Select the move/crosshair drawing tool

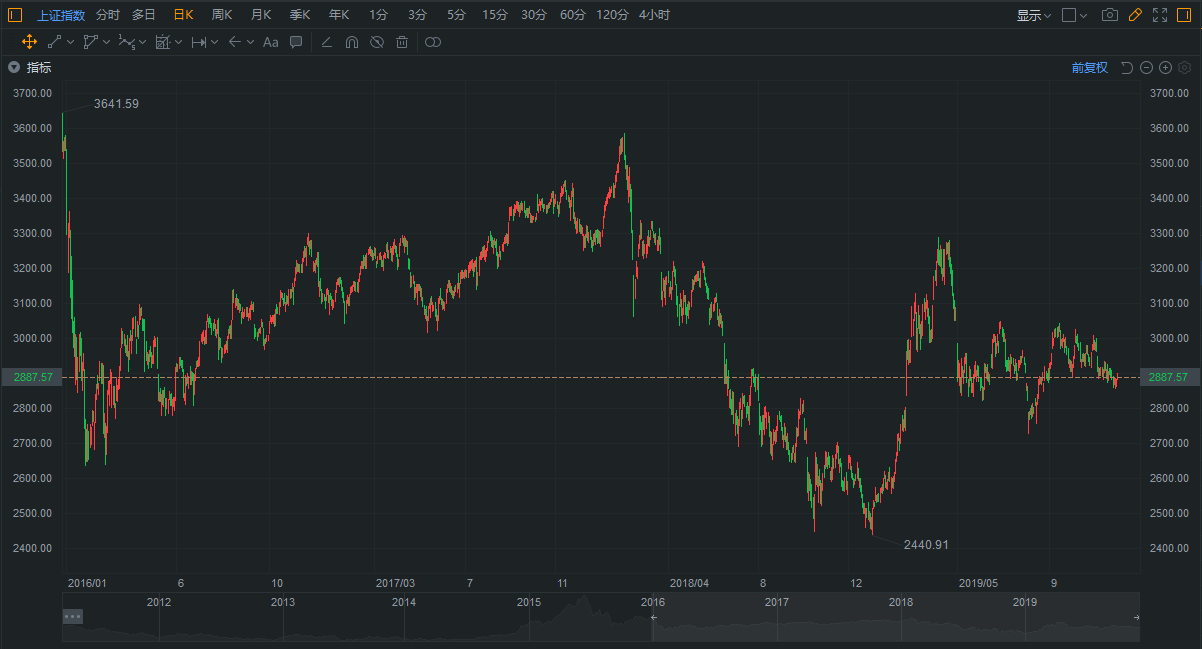point(29,42)
